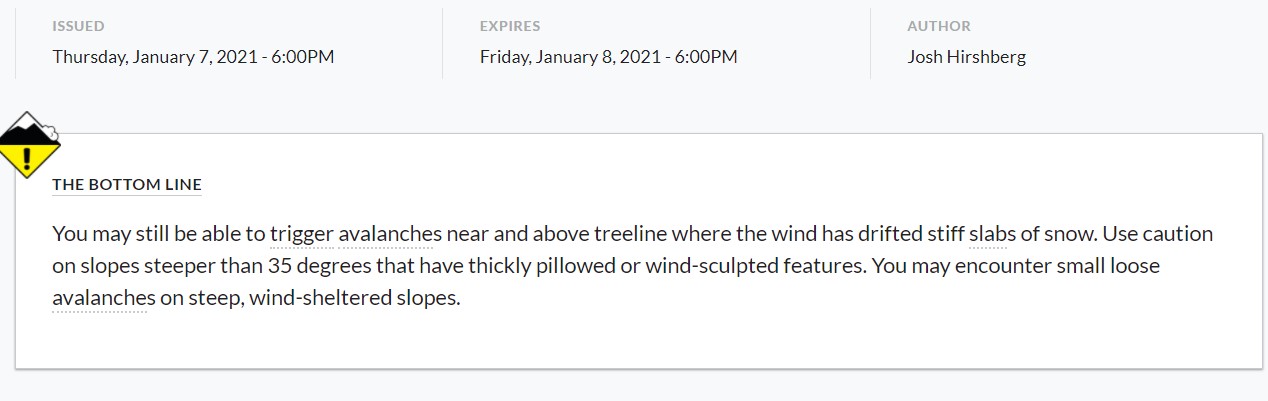Screen dimensions: 1268x401
Task: Click author name Josh Hirshberg
Action: coord(966,57)
